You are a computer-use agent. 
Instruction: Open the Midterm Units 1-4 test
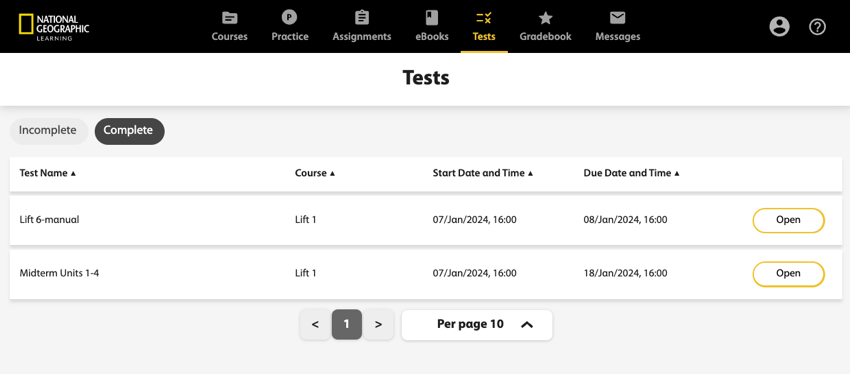788,274
